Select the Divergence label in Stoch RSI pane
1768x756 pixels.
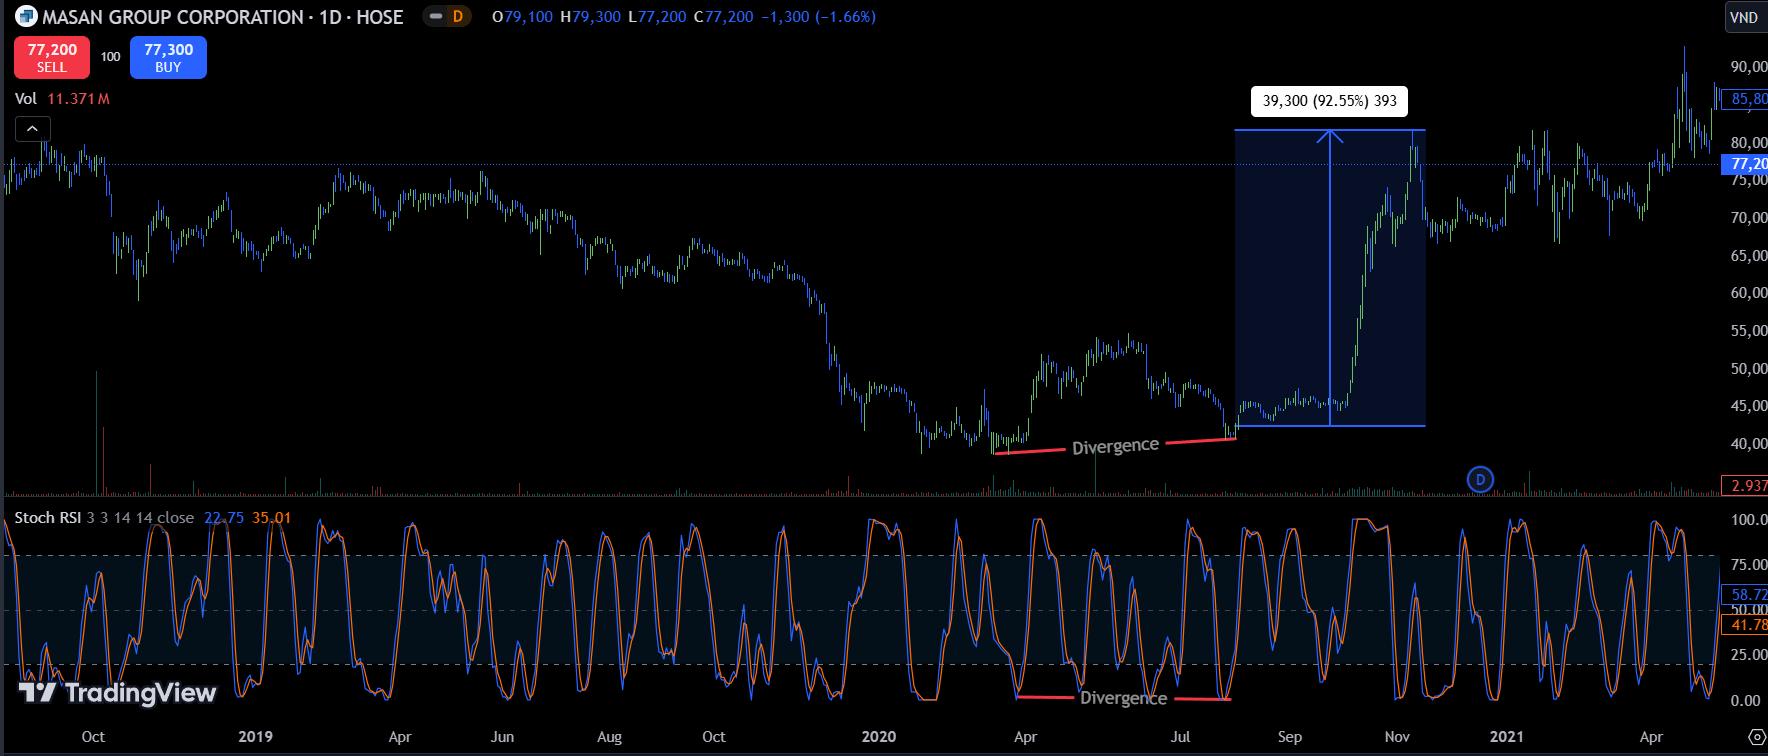1123,698
